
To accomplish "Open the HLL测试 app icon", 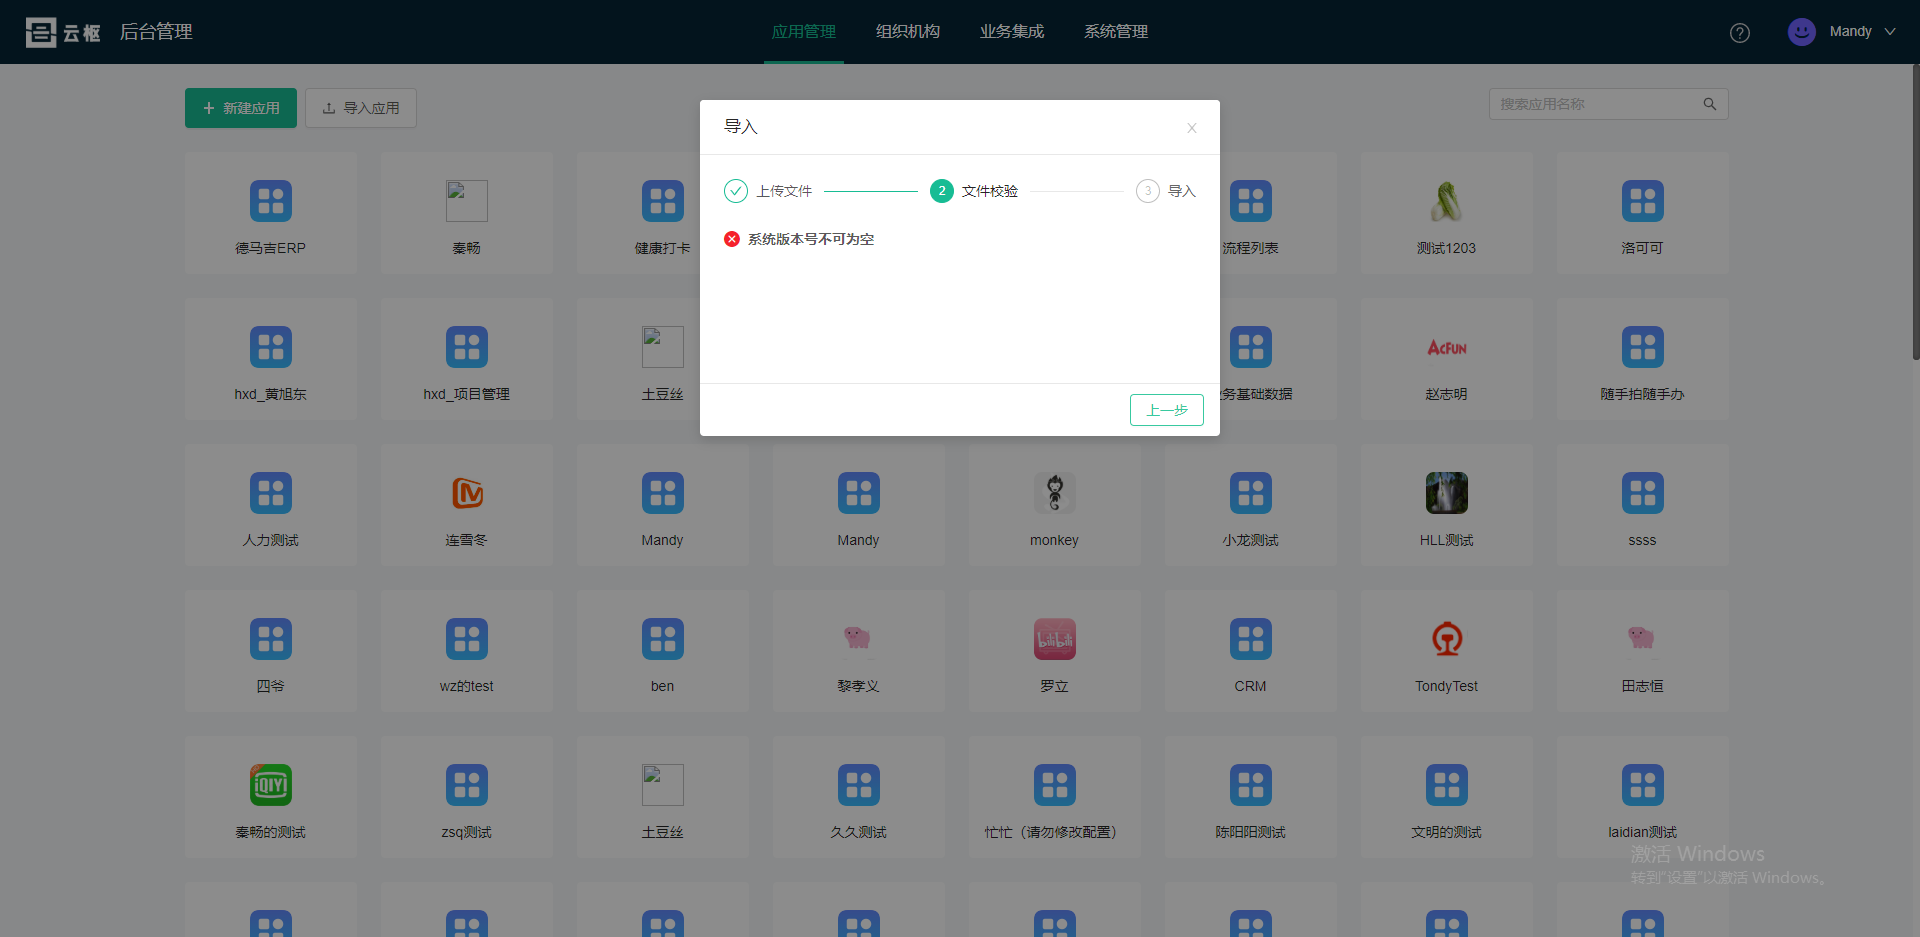I will coord(1447,493).
